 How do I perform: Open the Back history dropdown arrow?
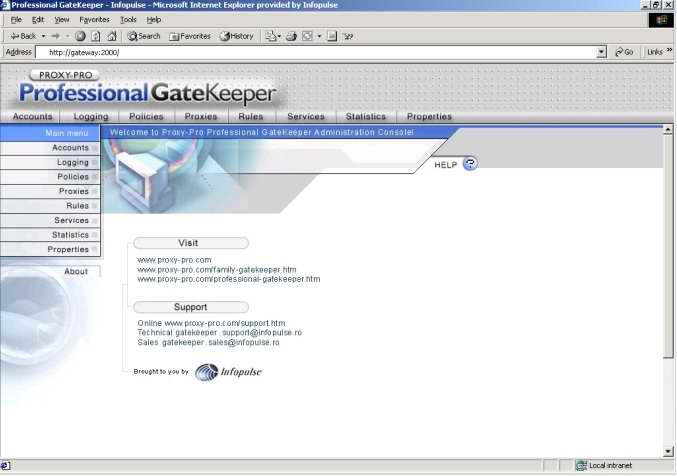[44, 36]
